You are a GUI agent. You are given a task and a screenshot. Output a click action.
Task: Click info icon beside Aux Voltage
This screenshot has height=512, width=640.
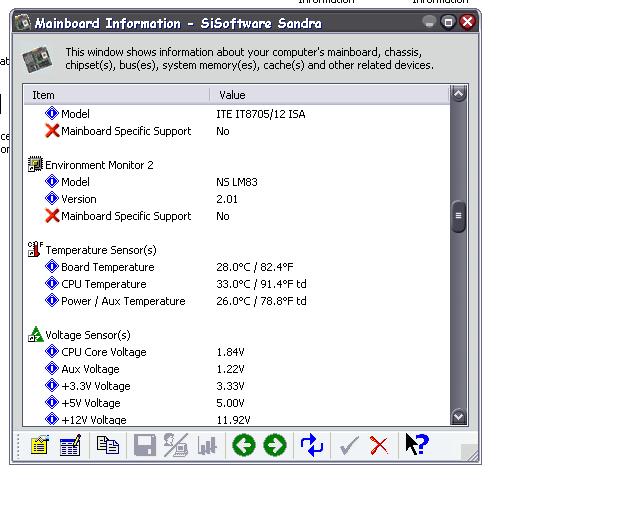(x=52, y=368)
